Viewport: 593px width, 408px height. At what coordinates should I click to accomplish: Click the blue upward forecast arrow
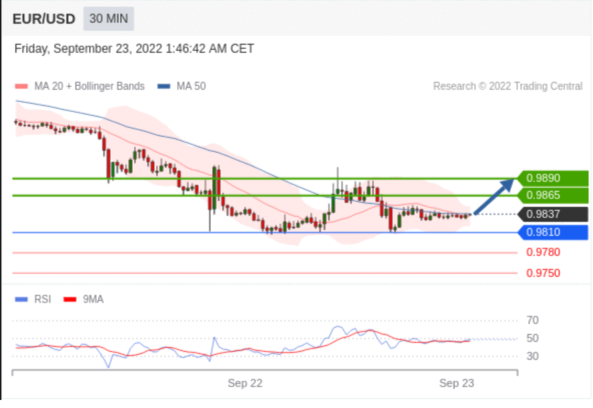coord(494,196)
